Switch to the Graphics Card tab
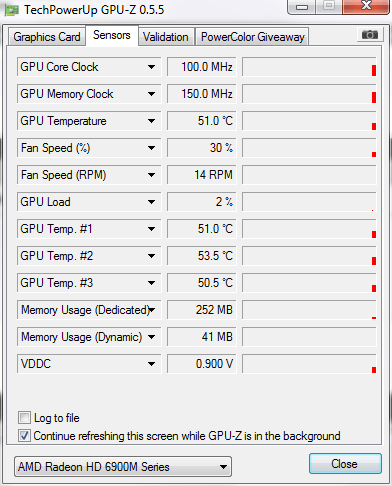Viewport: 392px width, 486px height. [x=47, y=37]
